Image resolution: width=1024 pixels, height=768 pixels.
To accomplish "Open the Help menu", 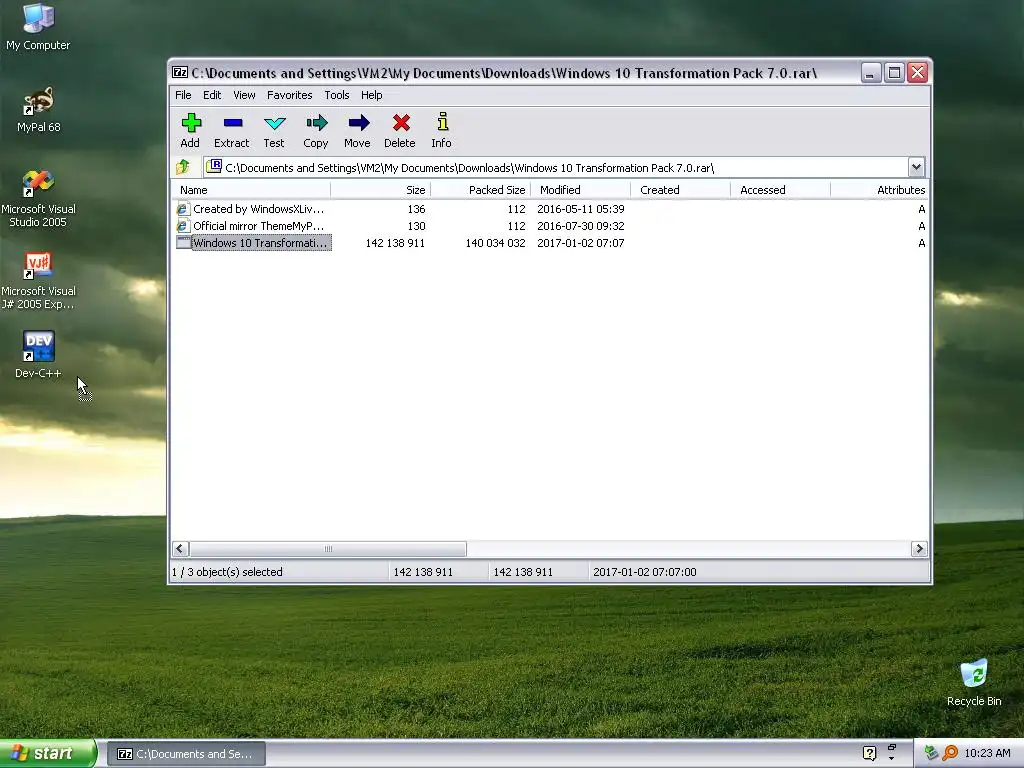I will click(372, 95).
